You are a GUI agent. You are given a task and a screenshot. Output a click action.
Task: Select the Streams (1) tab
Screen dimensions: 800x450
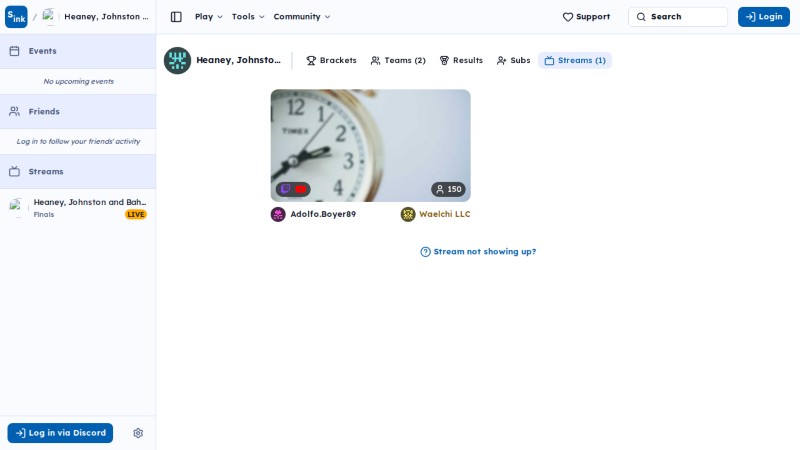coord(575,60)
